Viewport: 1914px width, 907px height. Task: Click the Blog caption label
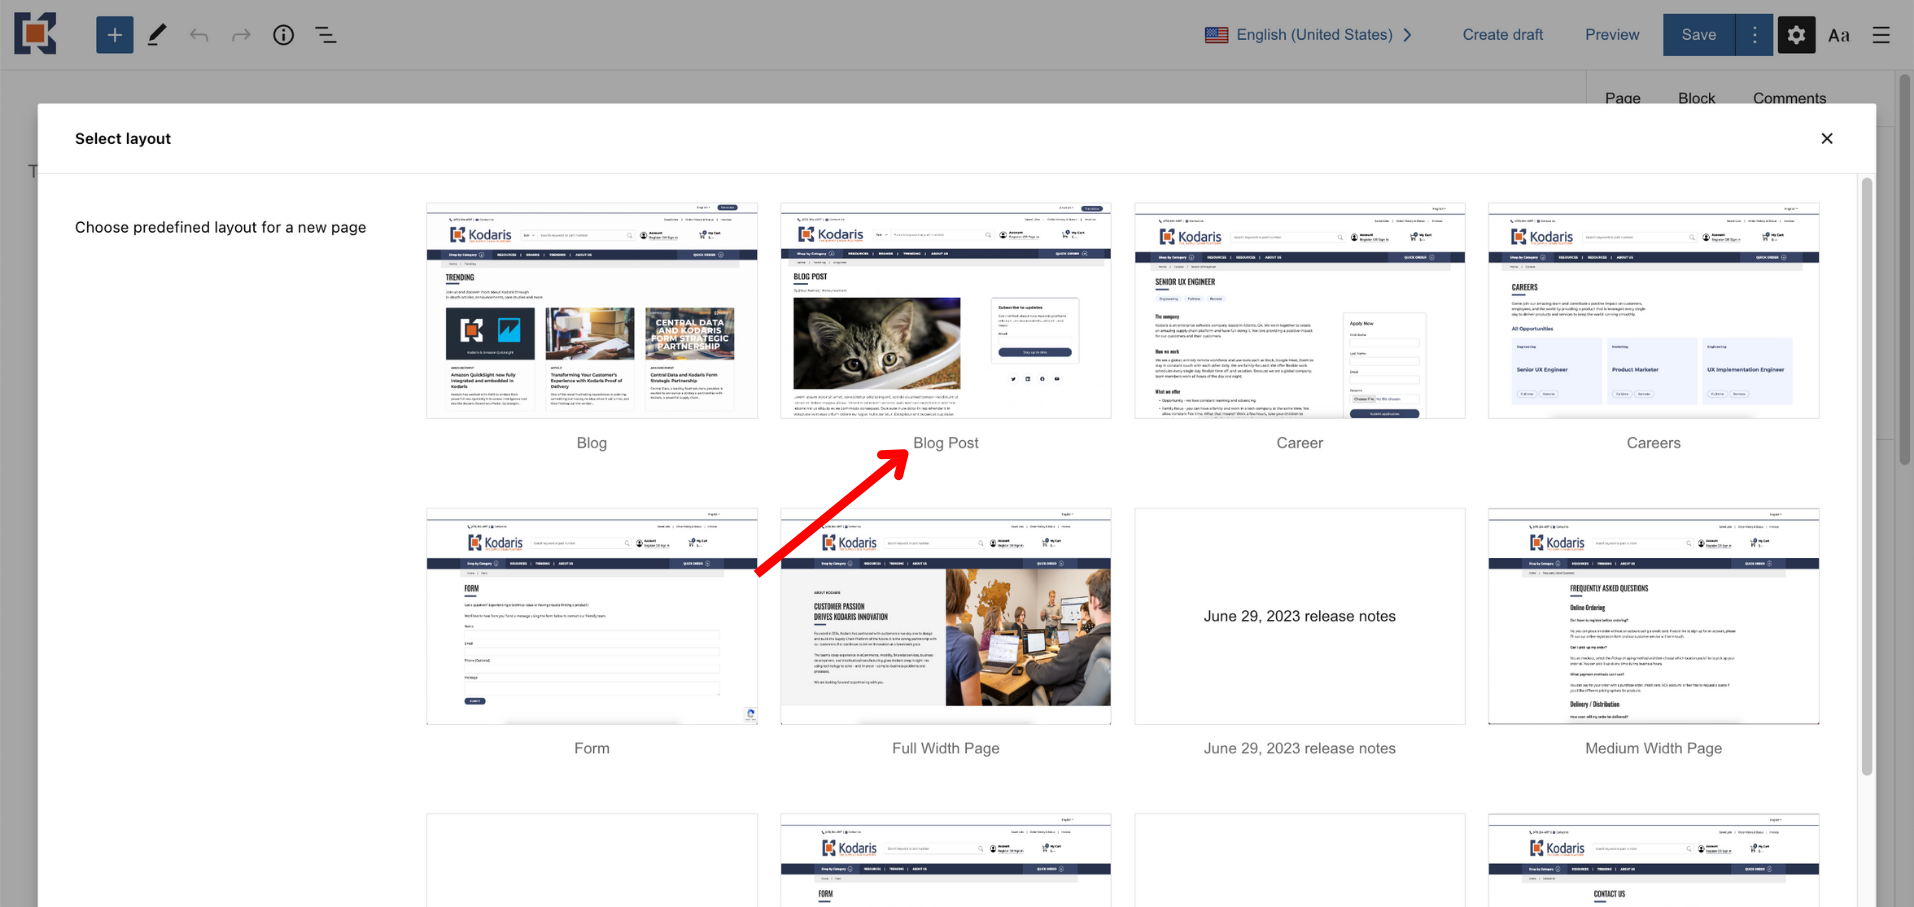coord(592,443)
